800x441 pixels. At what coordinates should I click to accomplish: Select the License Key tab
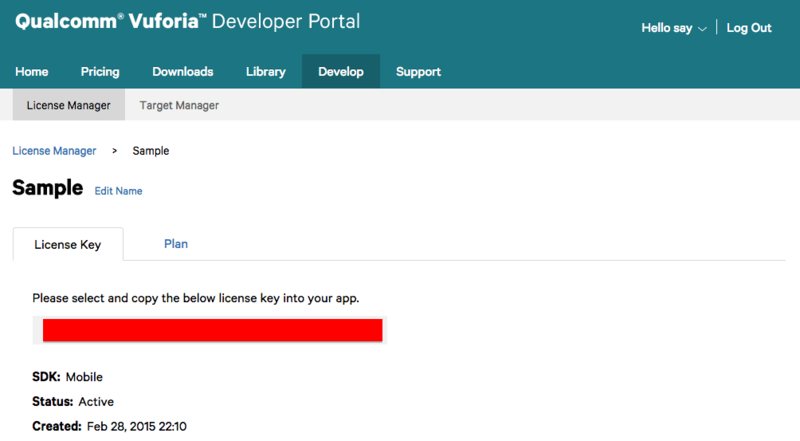(x=68, y=244)
